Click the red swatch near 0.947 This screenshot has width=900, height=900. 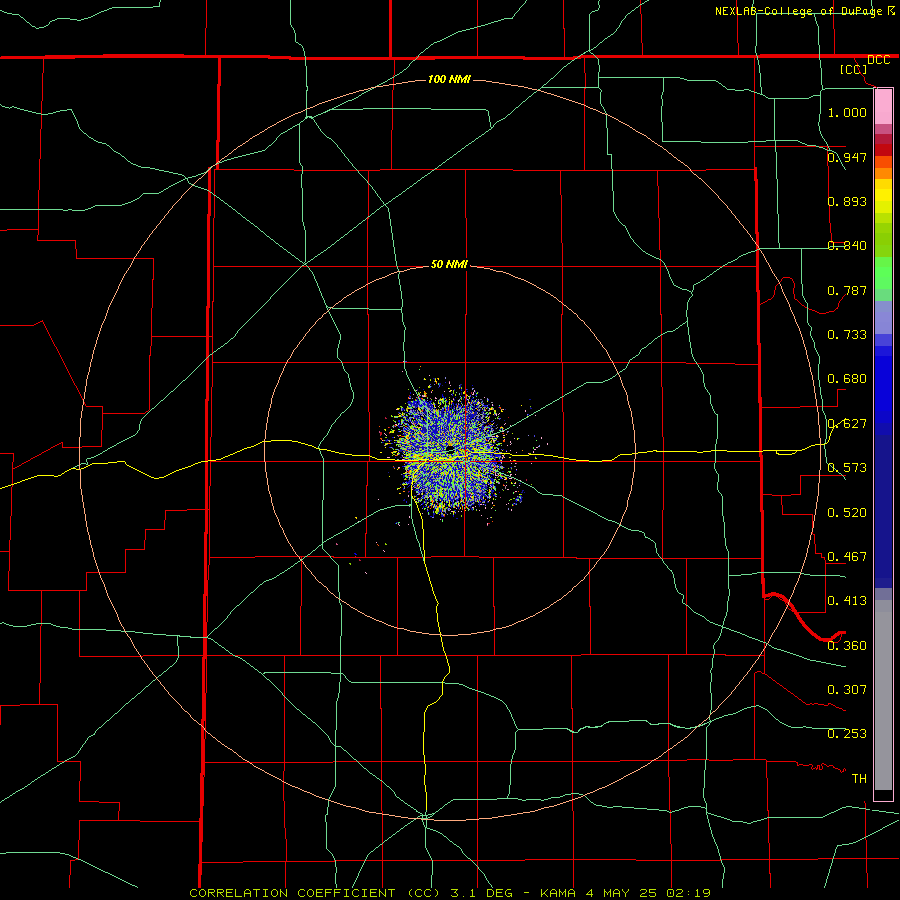click(883, 150)
